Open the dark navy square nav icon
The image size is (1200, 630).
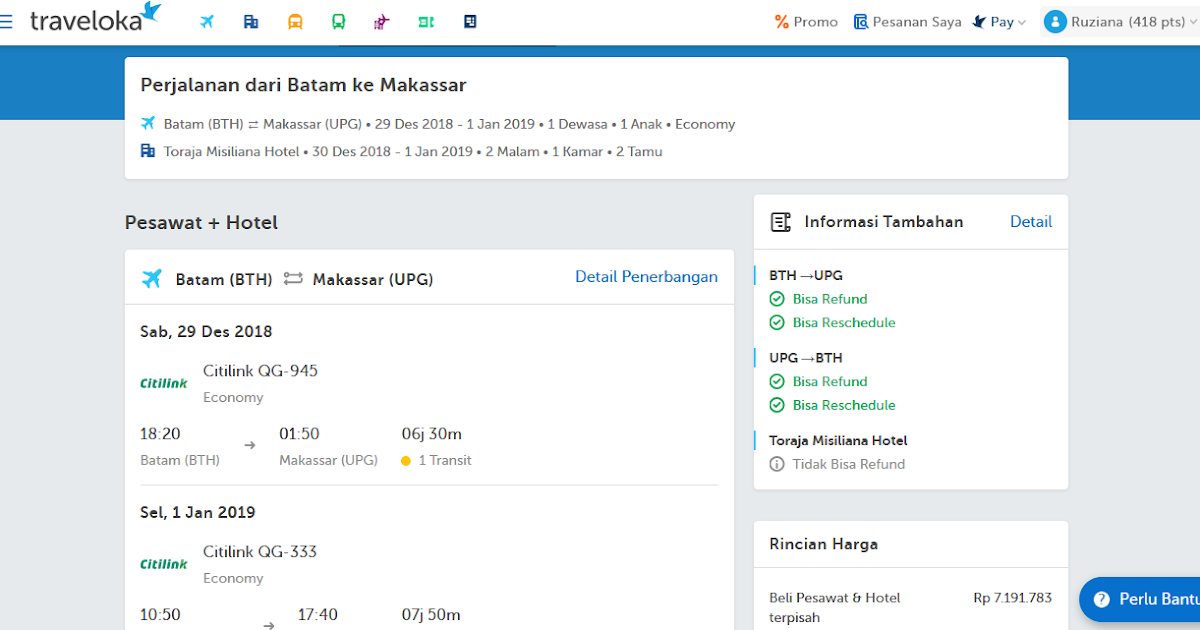click(470, 21)
